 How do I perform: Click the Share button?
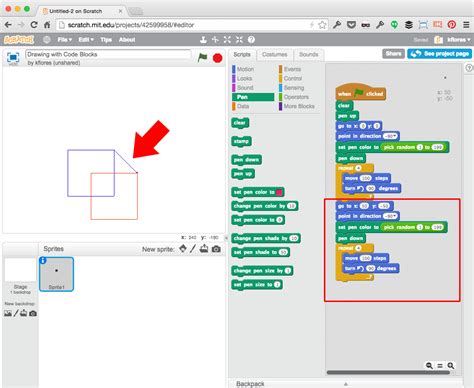pos(393,54)
